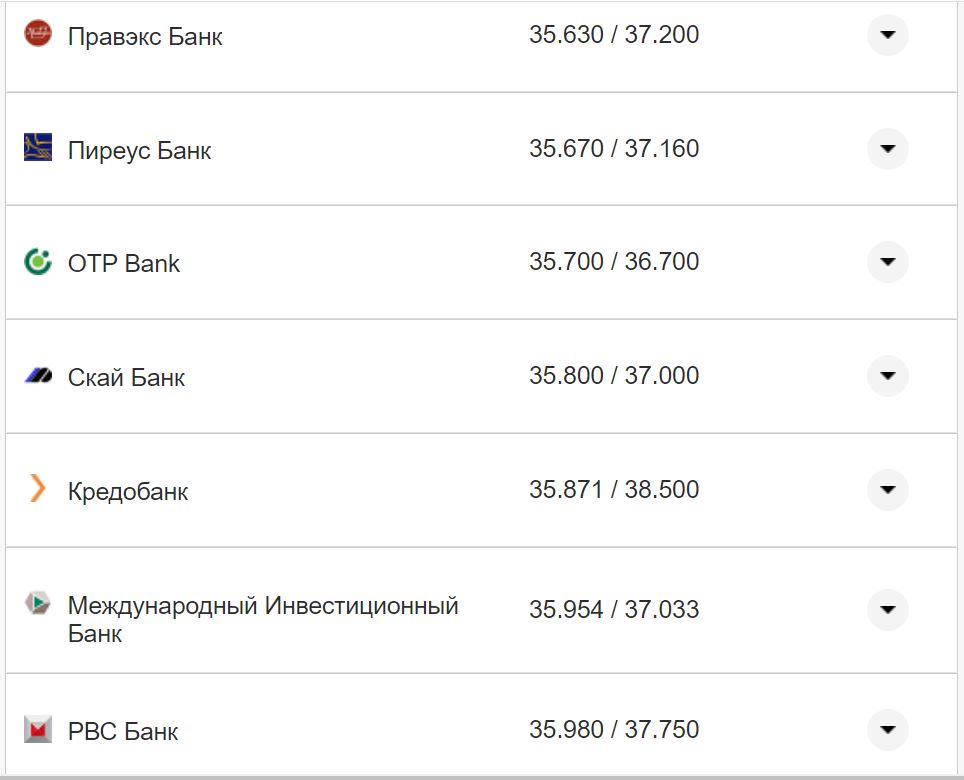
Task: Click the Пиреус Банк blue square emblem
Action: tap(37, 149)
